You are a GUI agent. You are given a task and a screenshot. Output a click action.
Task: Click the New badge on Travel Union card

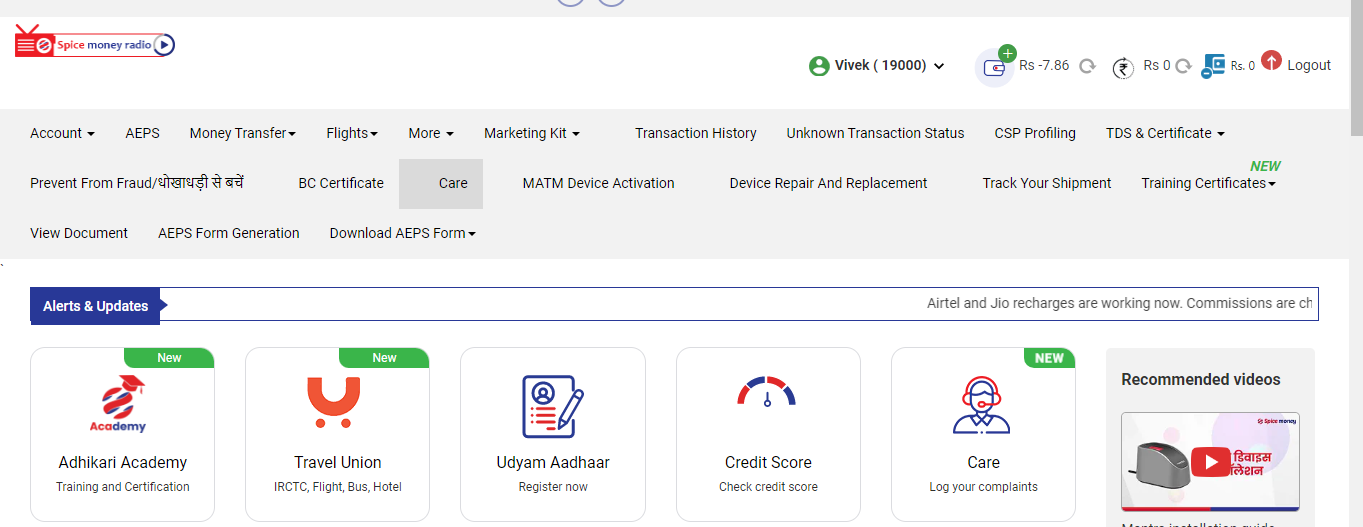pyautogui.click(x=384, y=358)
